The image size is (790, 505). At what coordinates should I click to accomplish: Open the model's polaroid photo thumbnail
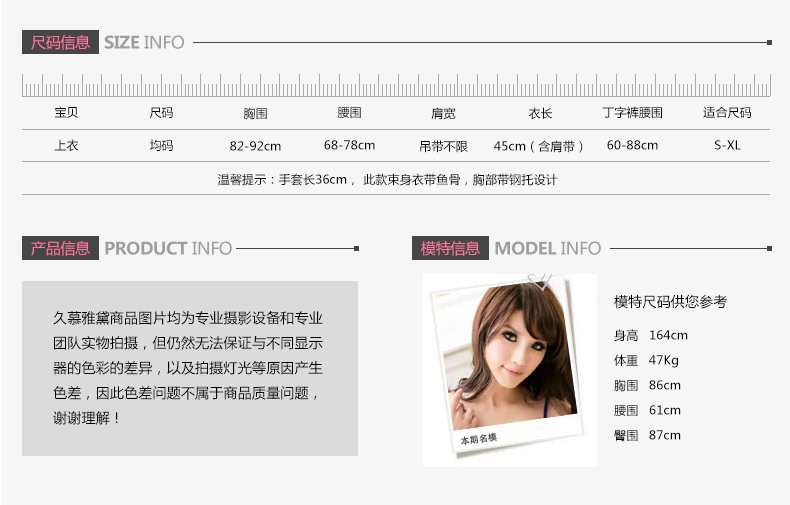coord(509,370)
